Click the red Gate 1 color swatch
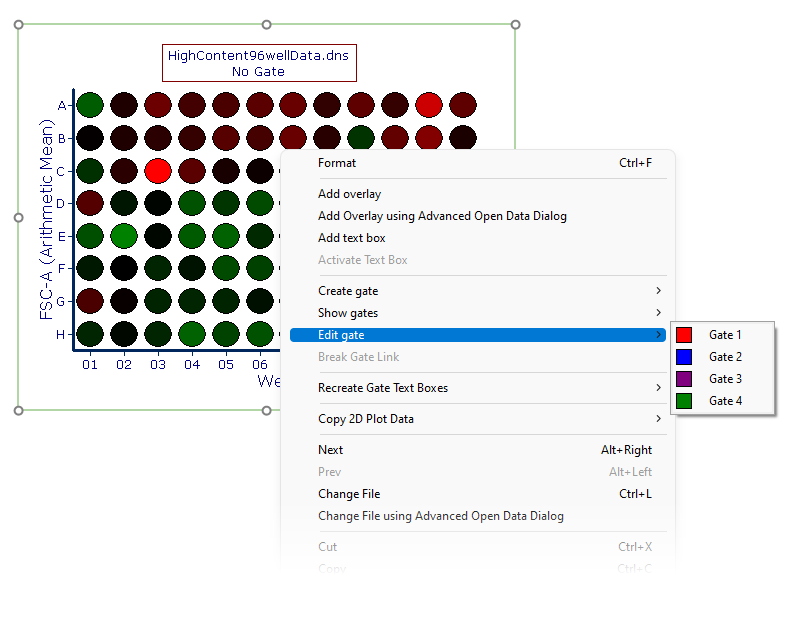This screenshot has height=629, width=790. tap(684, 335)
